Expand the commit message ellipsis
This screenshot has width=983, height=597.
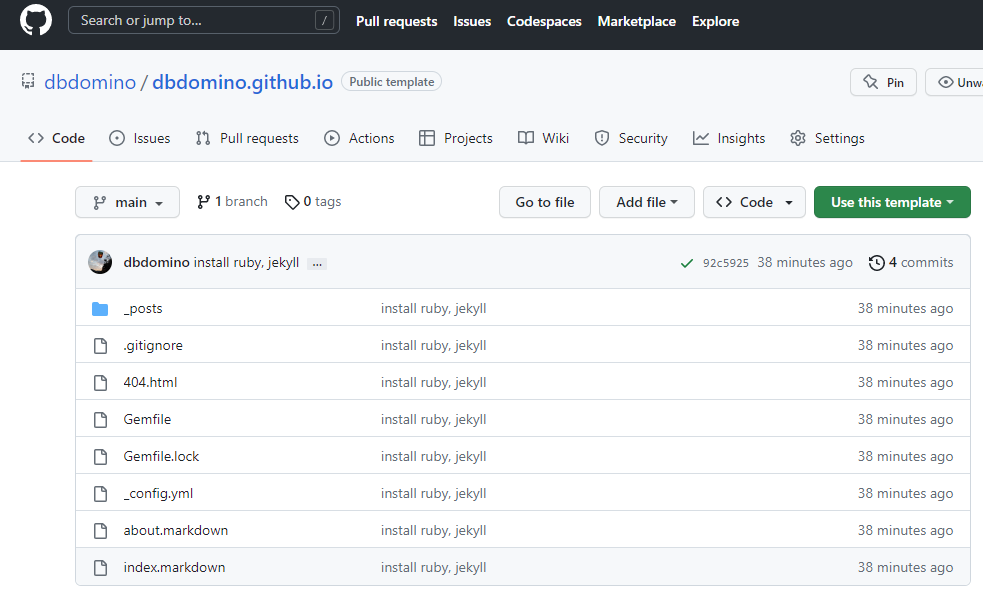point(317,264)
